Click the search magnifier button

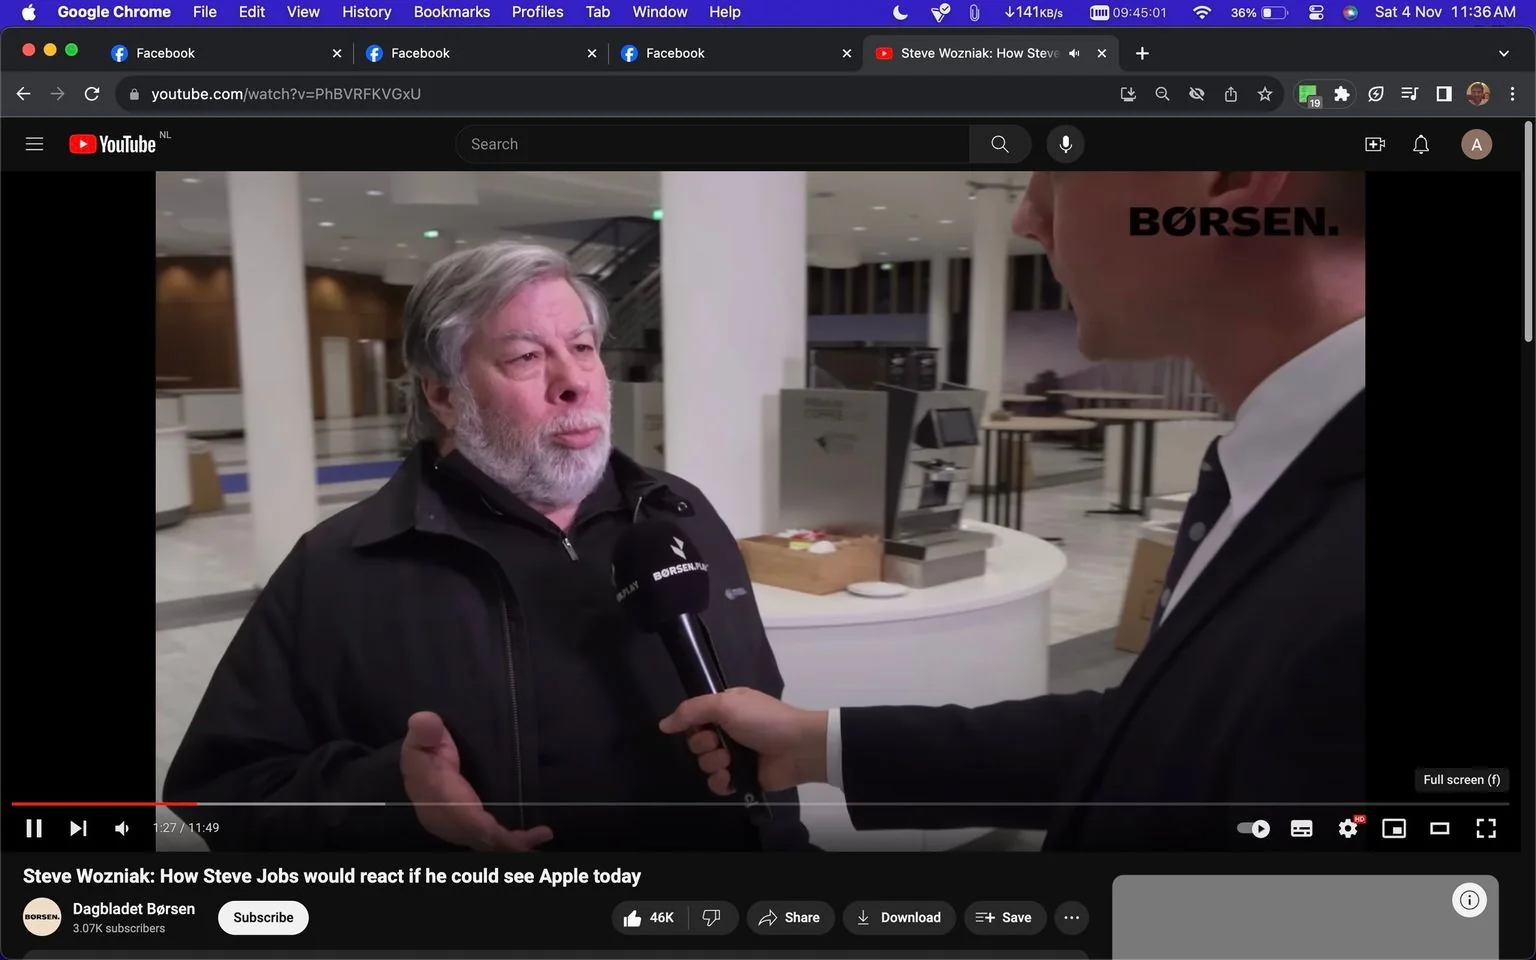999,144
